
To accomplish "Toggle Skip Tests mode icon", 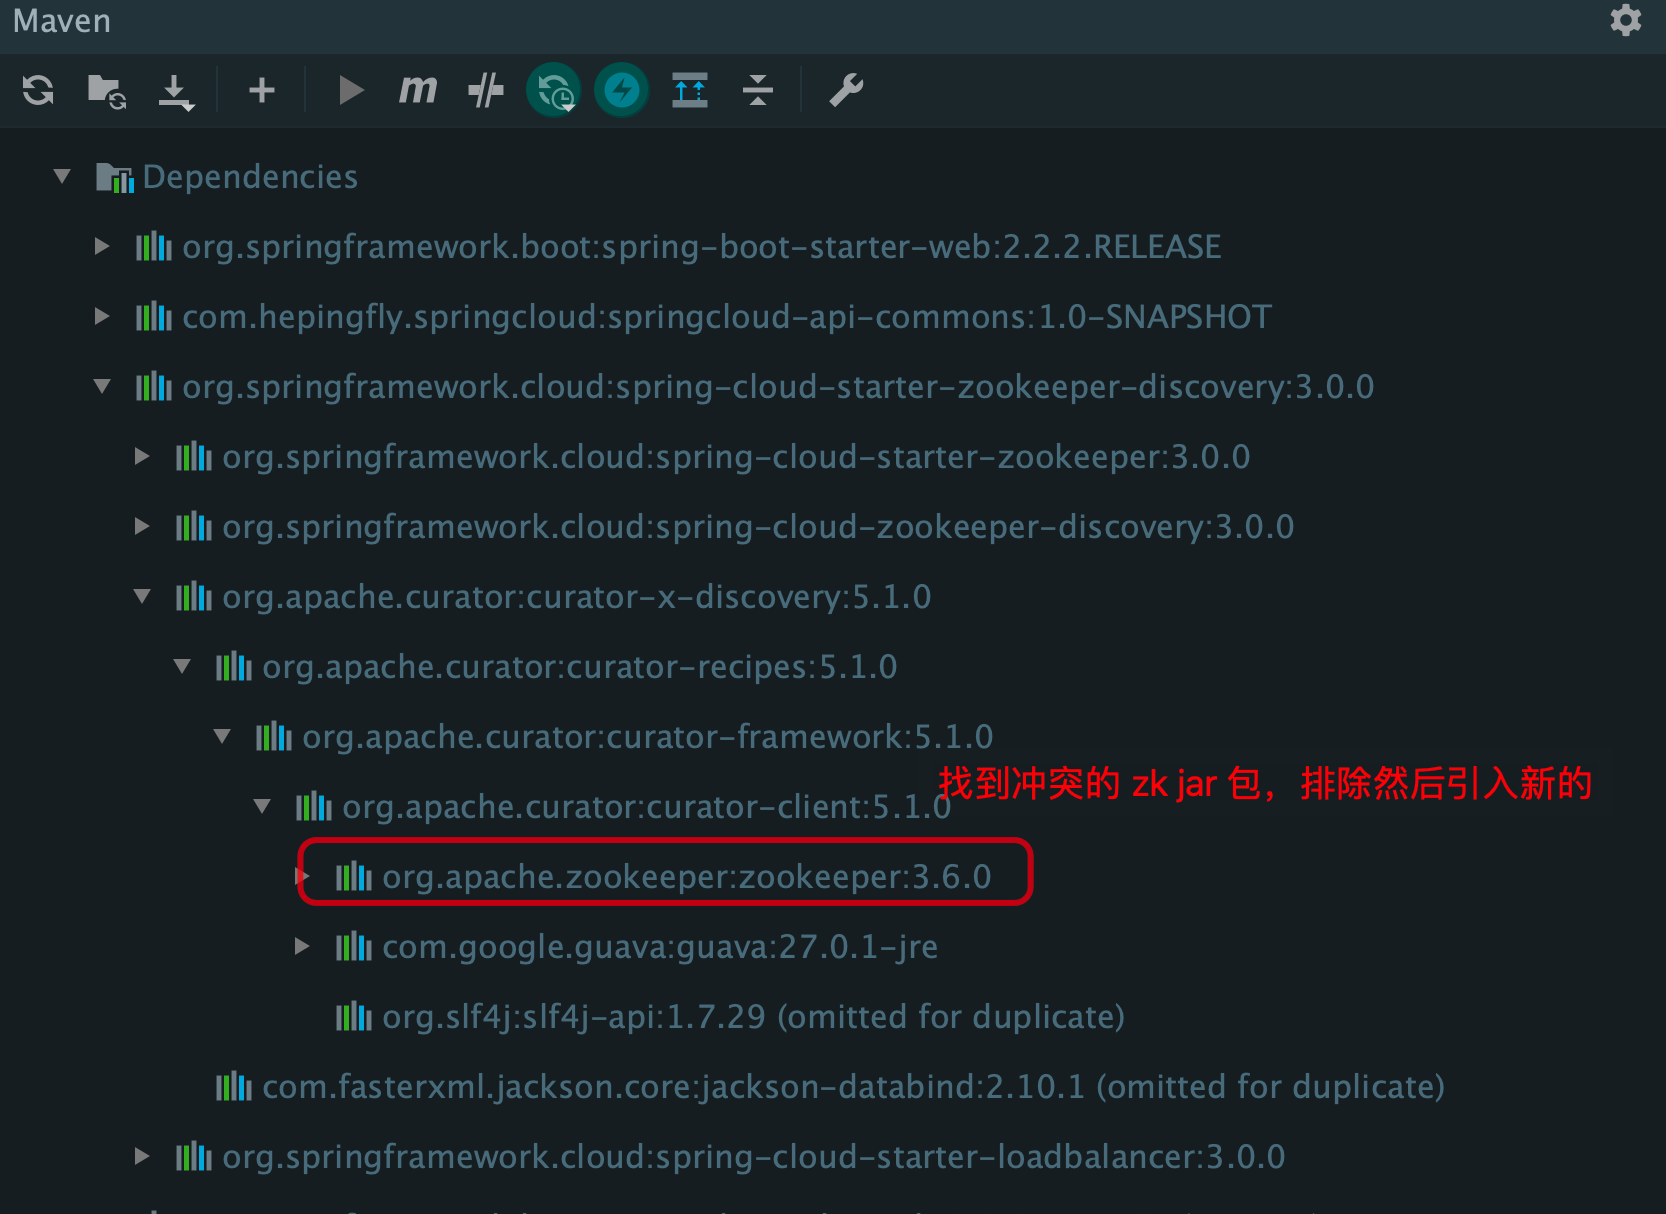I will (486, 90).
